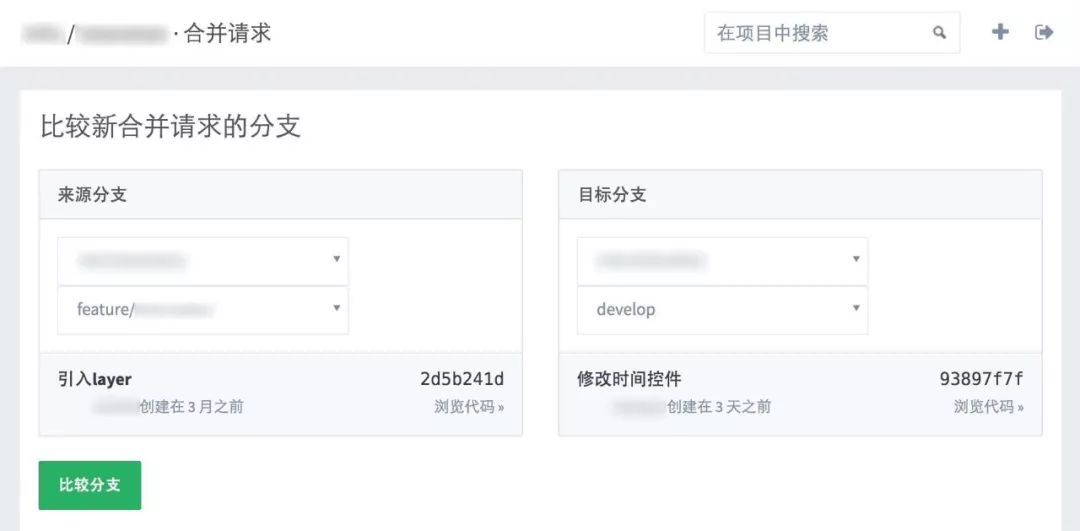Click 浏览代码 under the target branch commit

[988, 407]
